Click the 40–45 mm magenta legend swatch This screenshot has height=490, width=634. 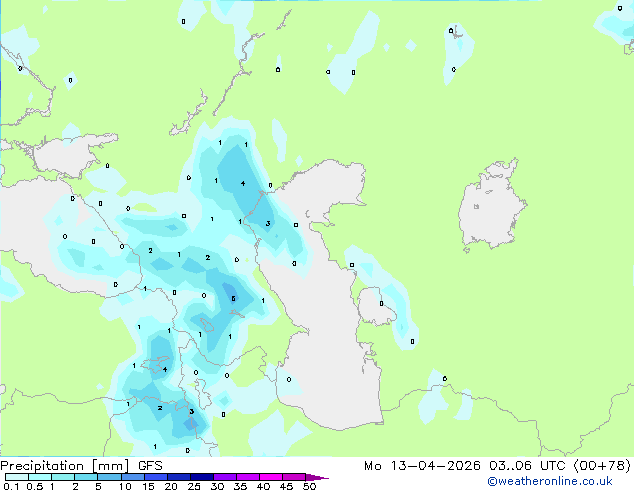coord(271,477)
